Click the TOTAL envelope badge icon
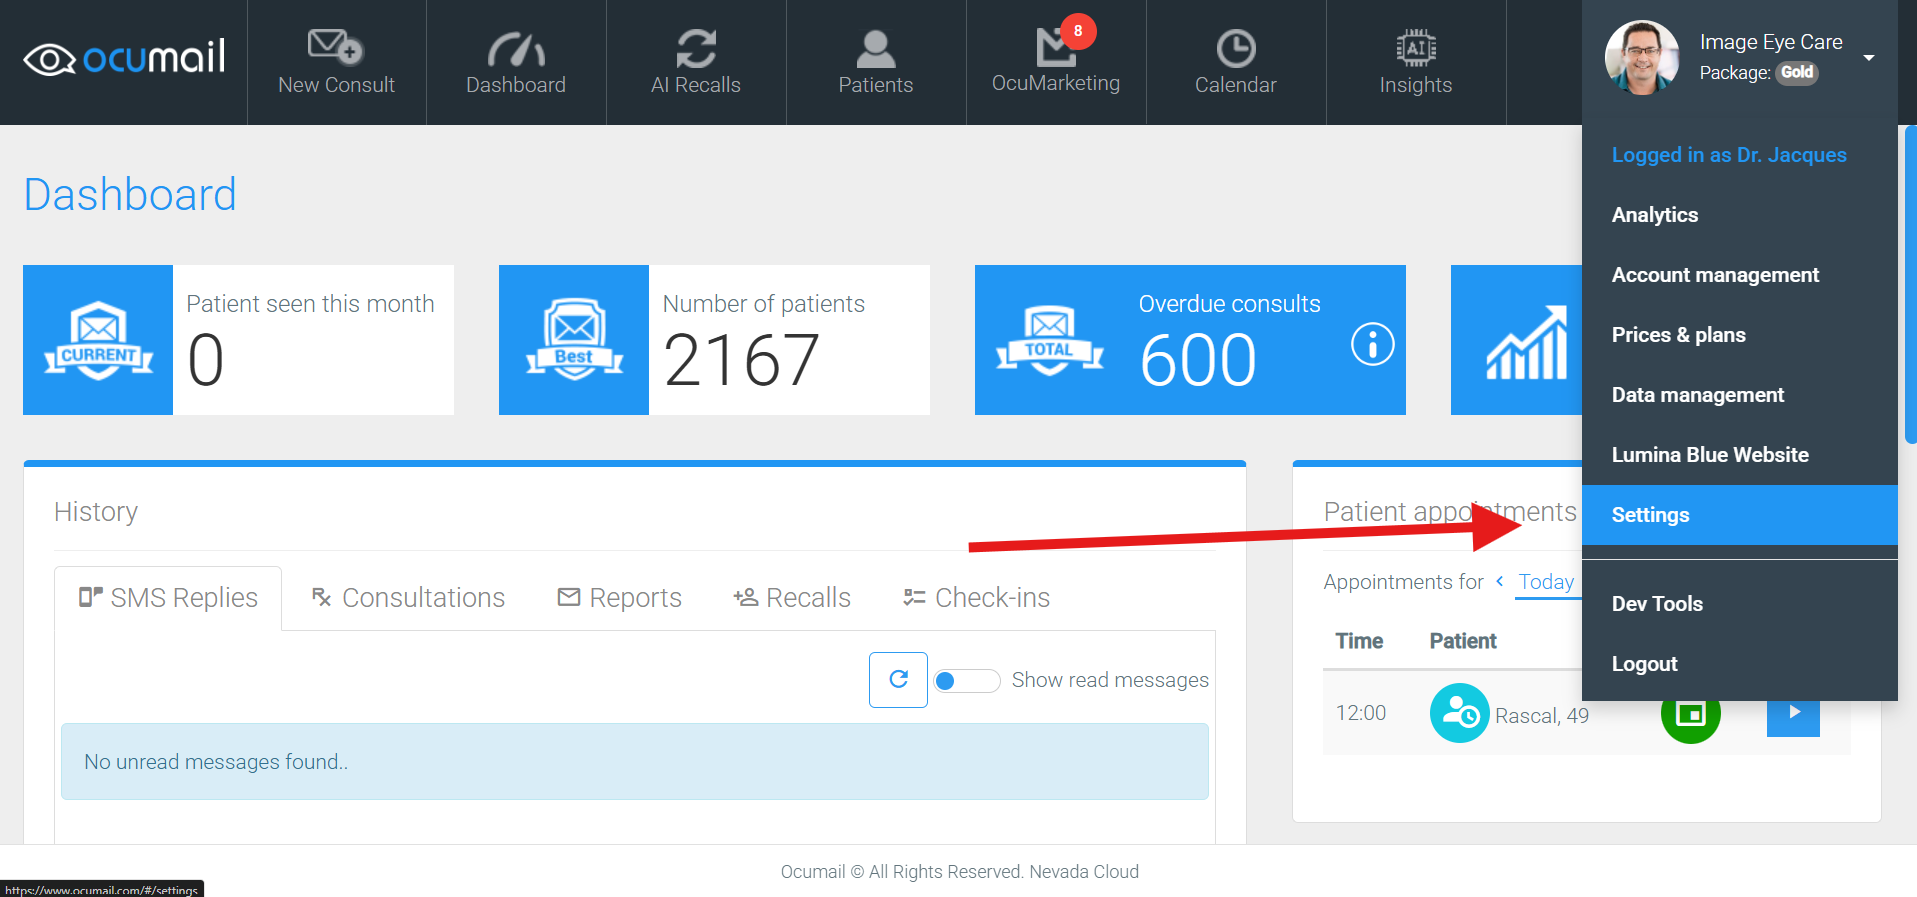Image resolution: width=1917 pixels, height=897 pixels. coord(1050,340)
